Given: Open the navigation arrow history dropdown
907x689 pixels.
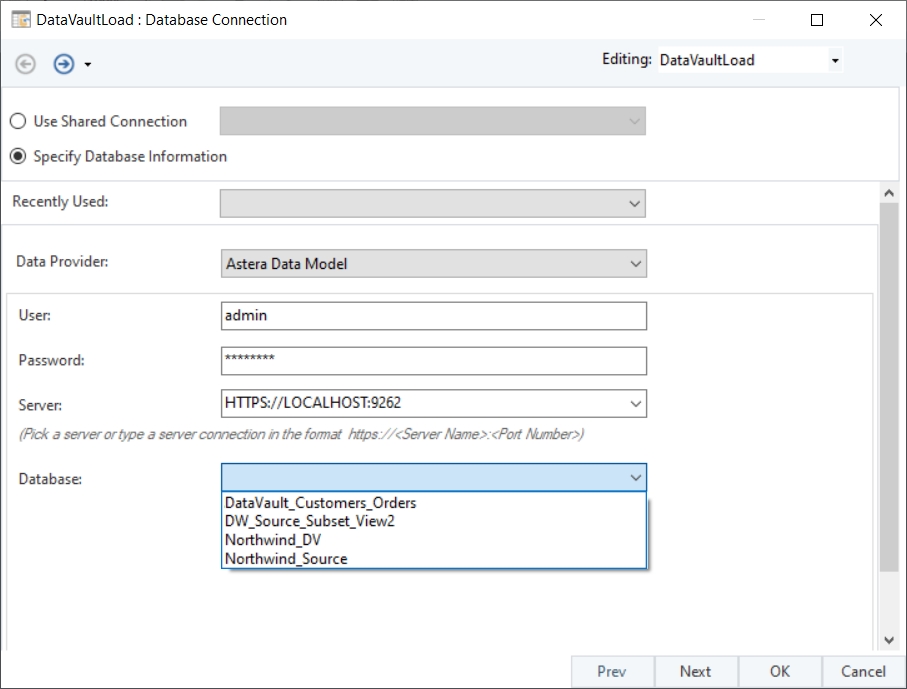Looking at the screenshot, I should point(88,65).
